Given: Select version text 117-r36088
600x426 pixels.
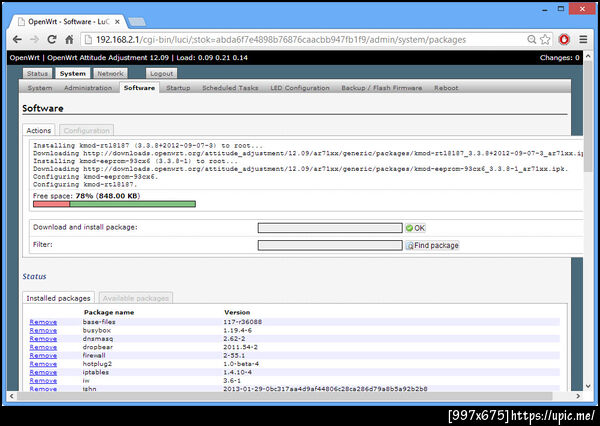Looking at the screenshot, I should click(243, 322).
